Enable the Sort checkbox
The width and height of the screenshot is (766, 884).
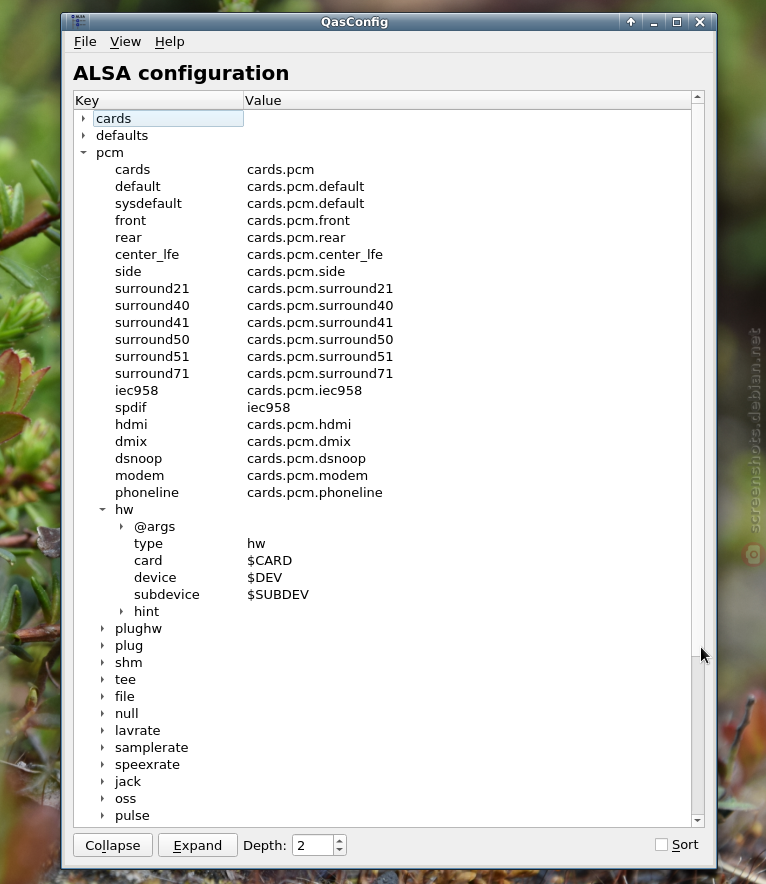[x=661, y=845]
